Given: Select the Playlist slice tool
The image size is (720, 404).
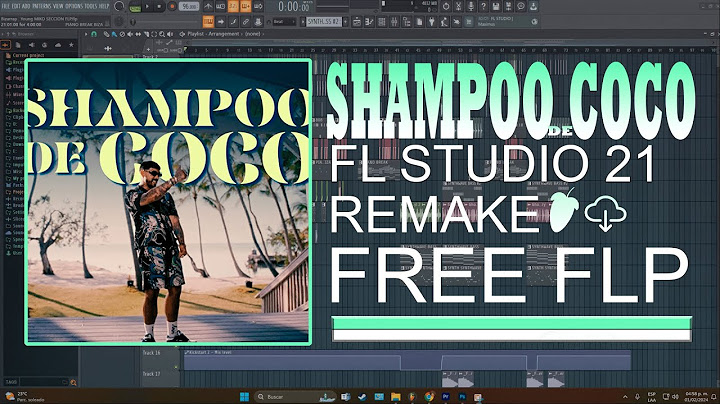Looking at the screenshot, I should (146, 34).
